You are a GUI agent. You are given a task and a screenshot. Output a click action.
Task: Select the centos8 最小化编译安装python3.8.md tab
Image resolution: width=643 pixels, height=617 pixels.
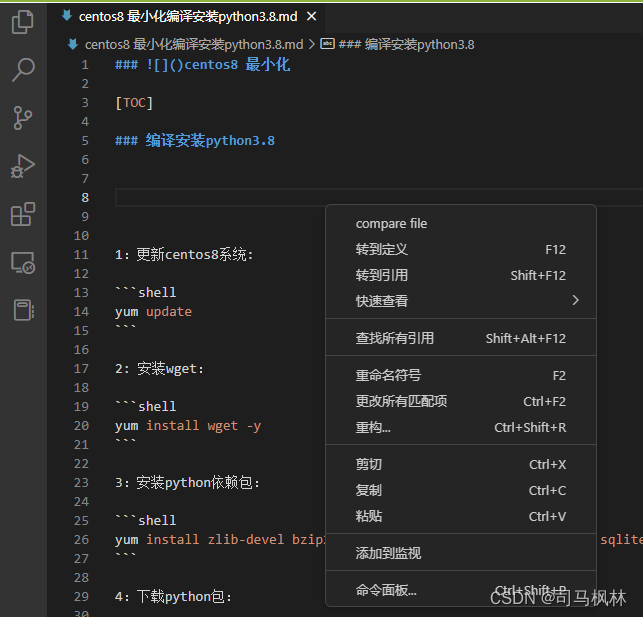coord(188,16)
